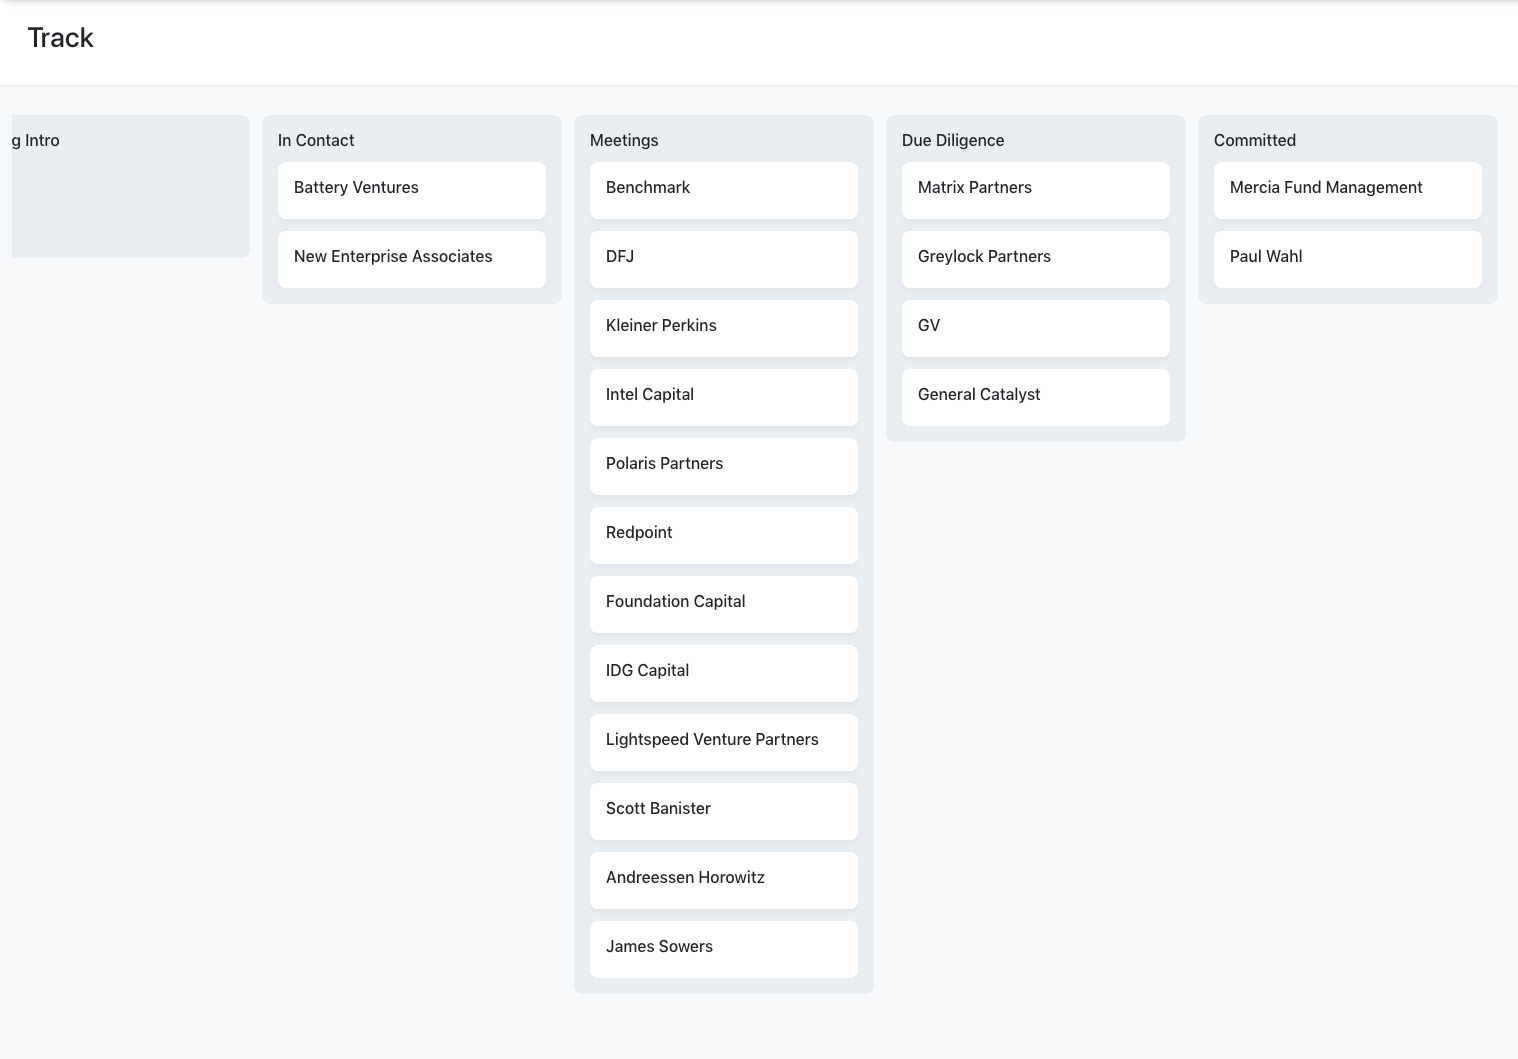Viewport: 1518px width, 1059px height.
Task: Select the New Enterprise Associates card
Action: (412, 259)
